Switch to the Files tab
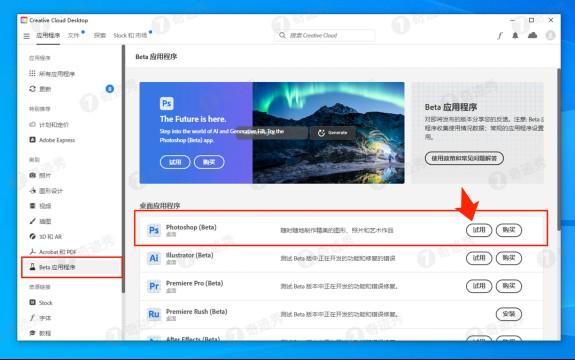Screen dimensions: 575x360 click(74, 35)
